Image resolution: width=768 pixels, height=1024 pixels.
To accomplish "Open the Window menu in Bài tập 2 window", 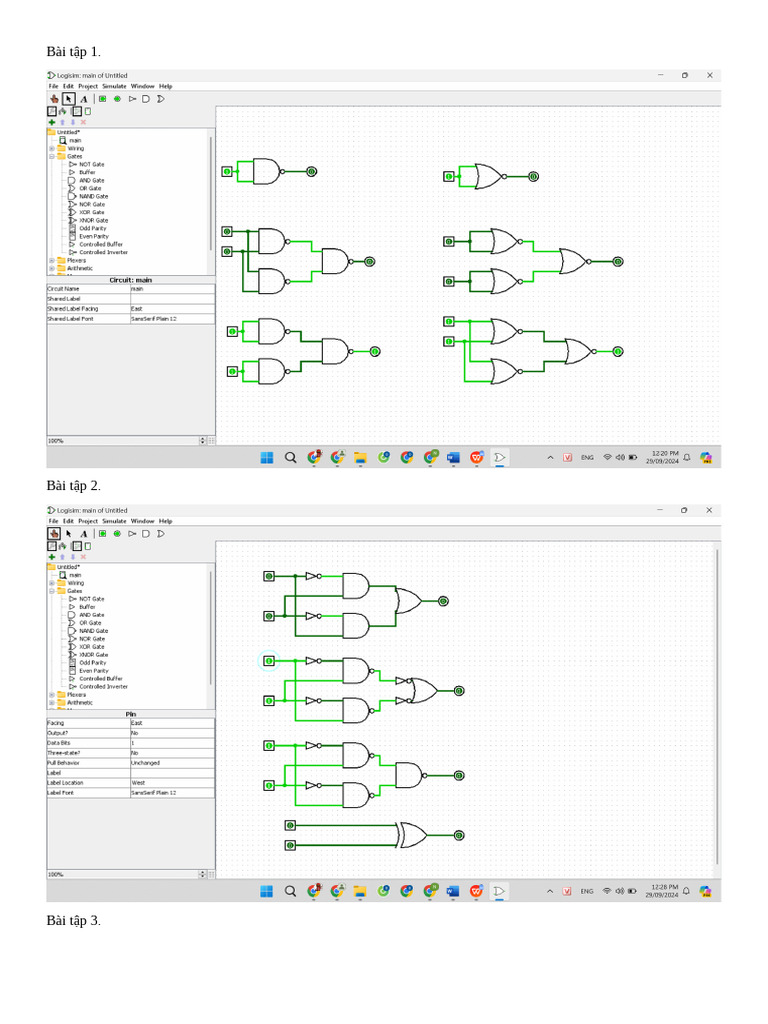I will tap(143, 521).
